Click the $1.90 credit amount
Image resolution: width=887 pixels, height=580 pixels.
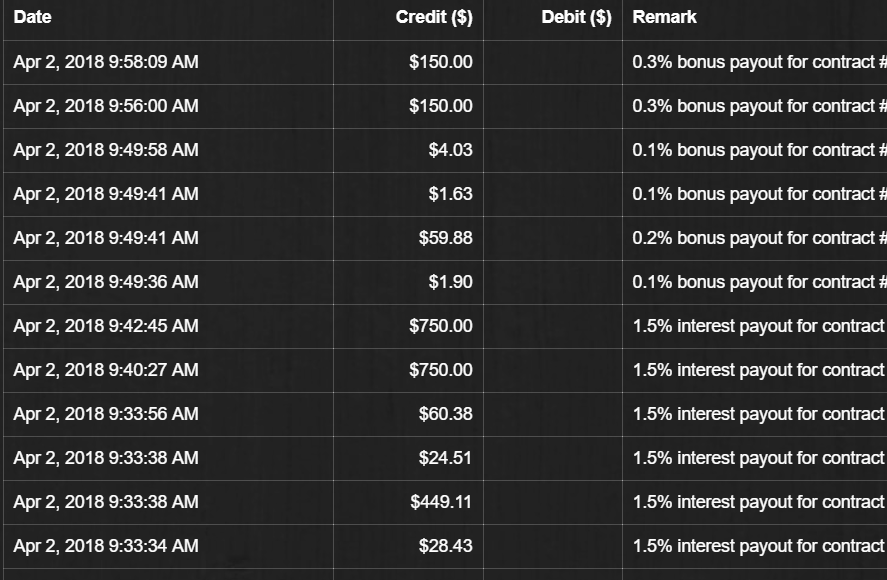point(450,282)
